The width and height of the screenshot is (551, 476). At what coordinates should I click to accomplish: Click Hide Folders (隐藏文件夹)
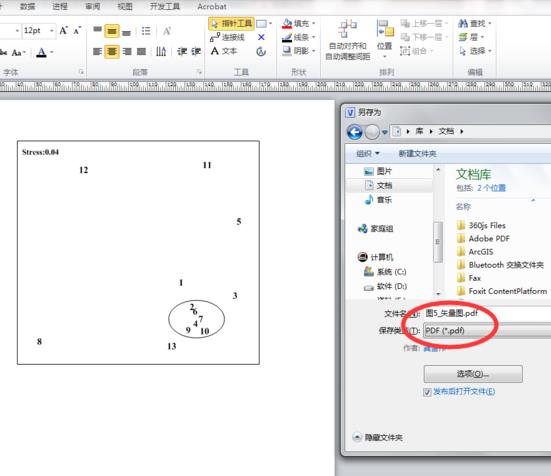click(x=378, y=437)
